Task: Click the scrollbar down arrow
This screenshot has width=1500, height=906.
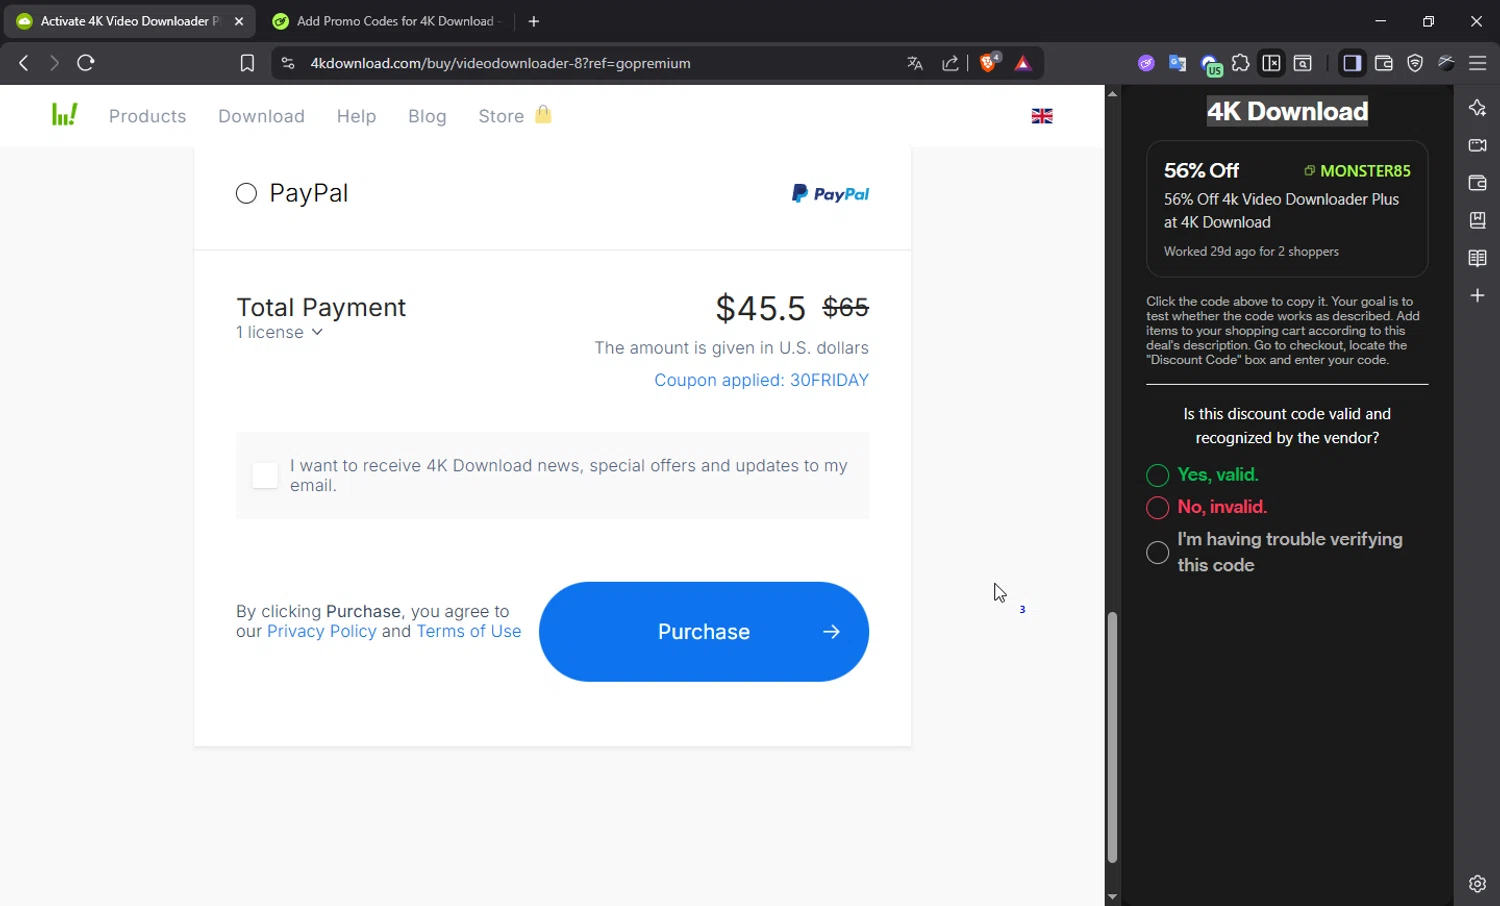Action: [x=1112, y=897]
